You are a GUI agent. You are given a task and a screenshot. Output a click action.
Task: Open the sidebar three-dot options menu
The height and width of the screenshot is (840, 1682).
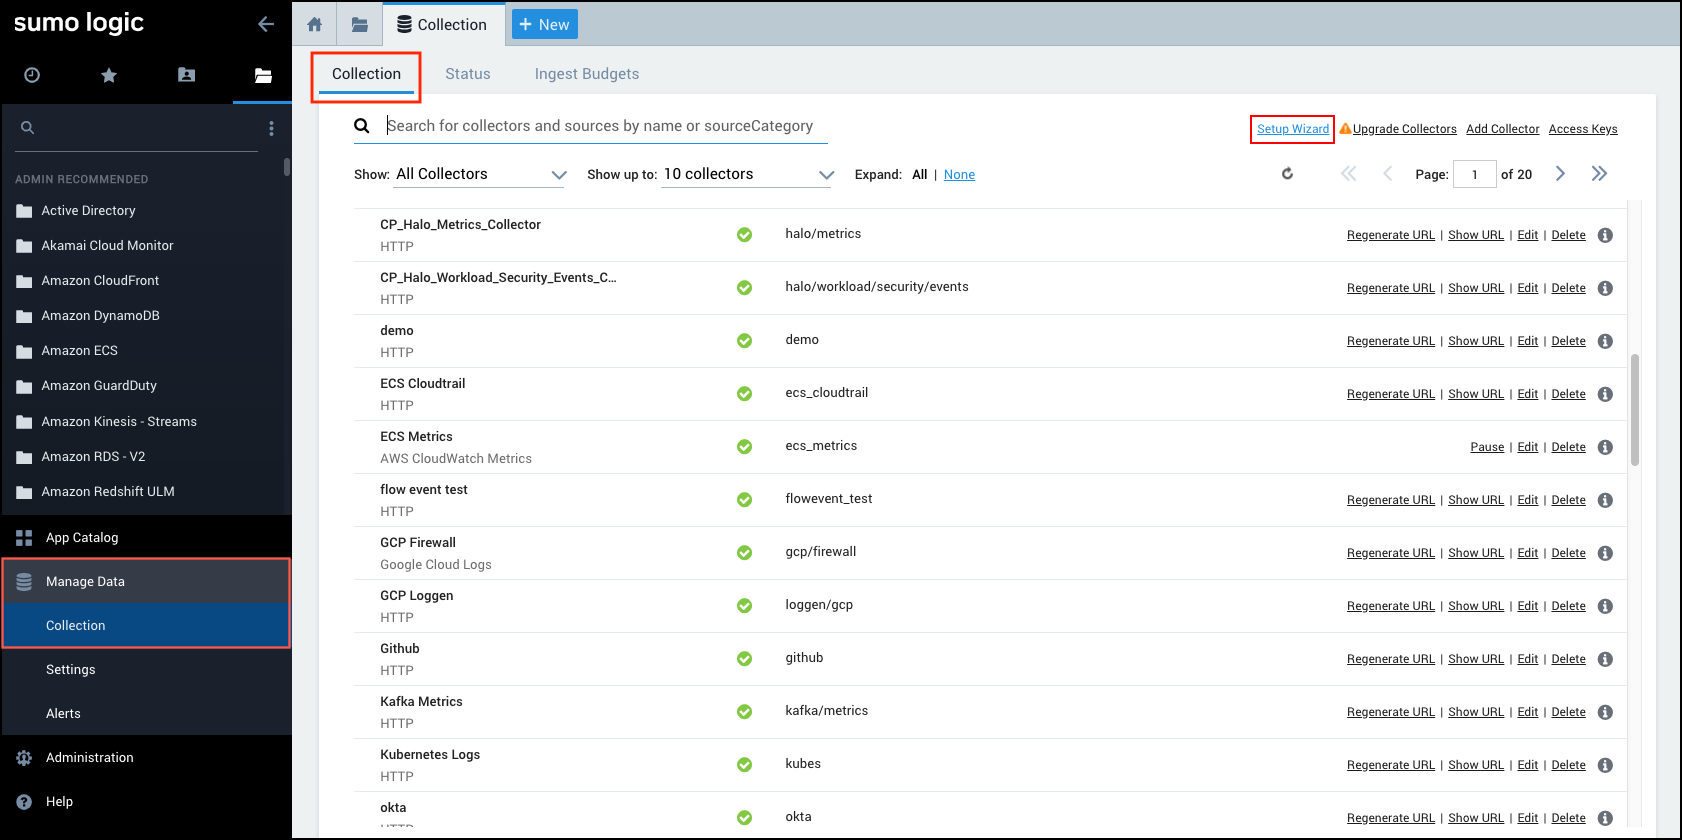click(x=271, y=128)
